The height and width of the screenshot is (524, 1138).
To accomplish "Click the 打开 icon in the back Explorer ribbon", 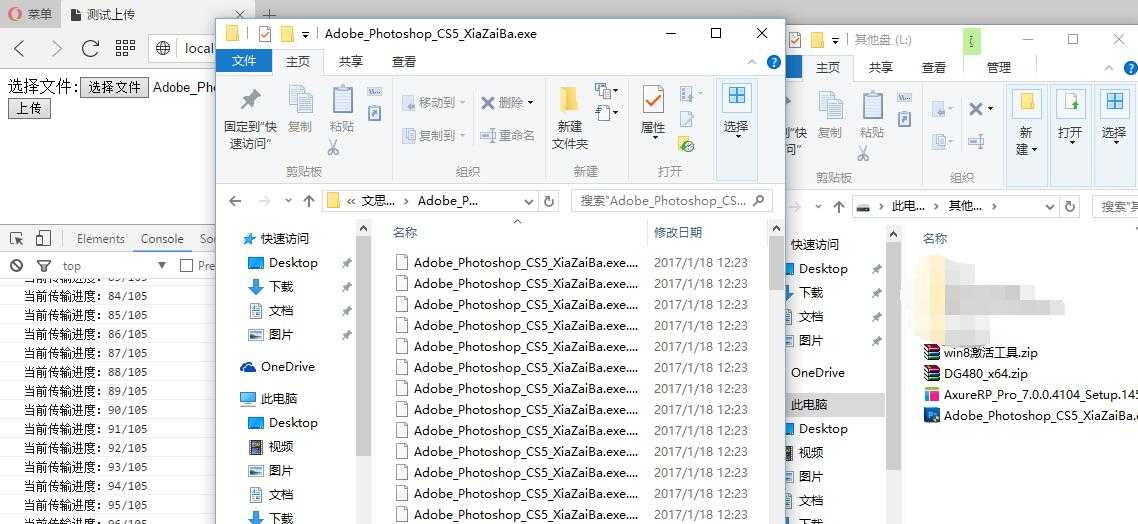I will 1070,102.
